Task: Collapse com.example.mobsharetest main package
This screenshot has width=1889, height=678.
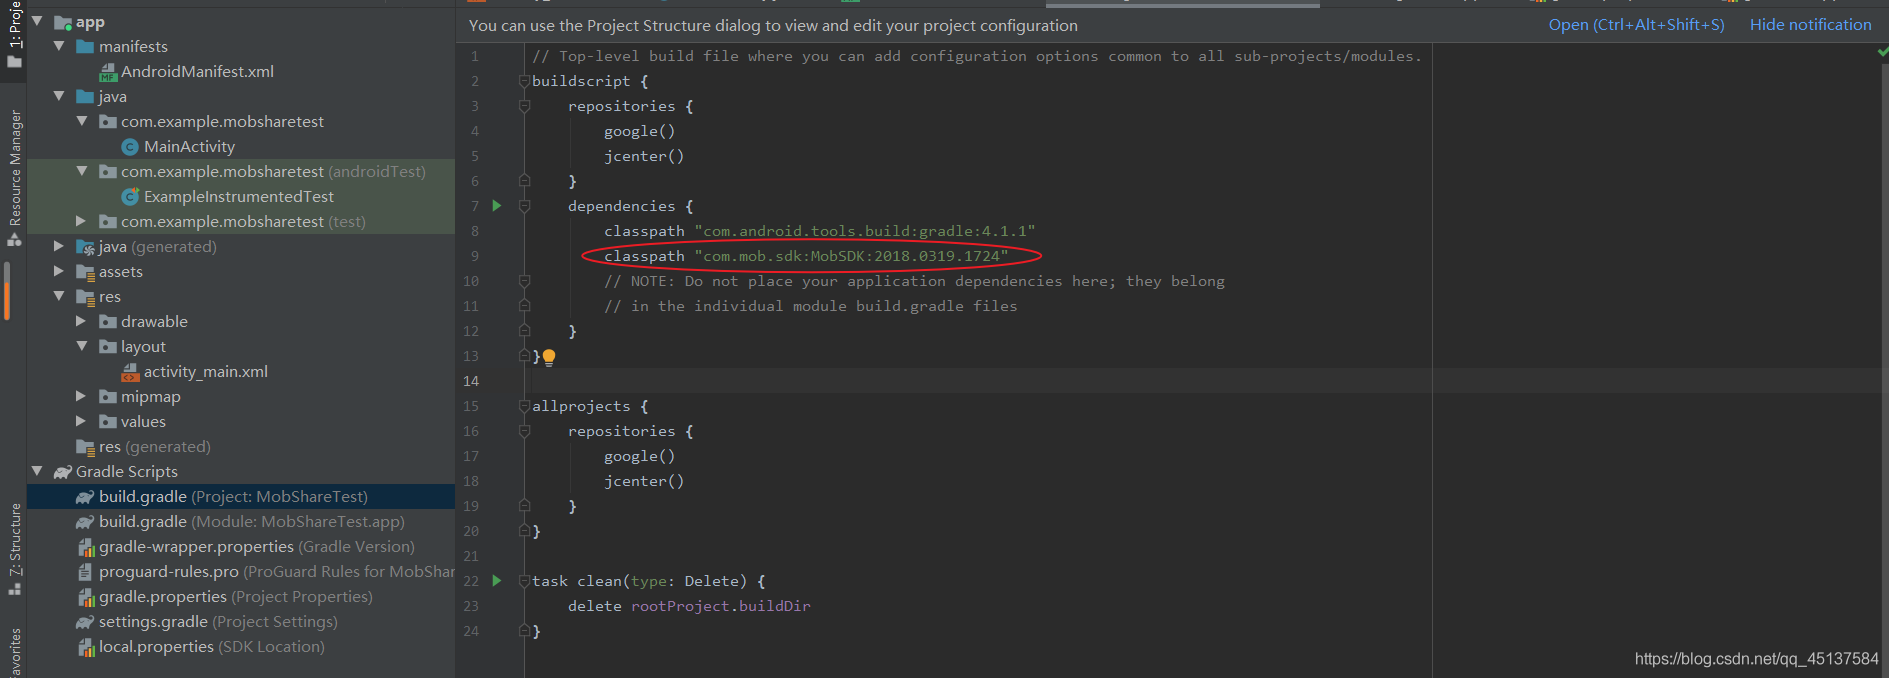Action: [82, 121]
